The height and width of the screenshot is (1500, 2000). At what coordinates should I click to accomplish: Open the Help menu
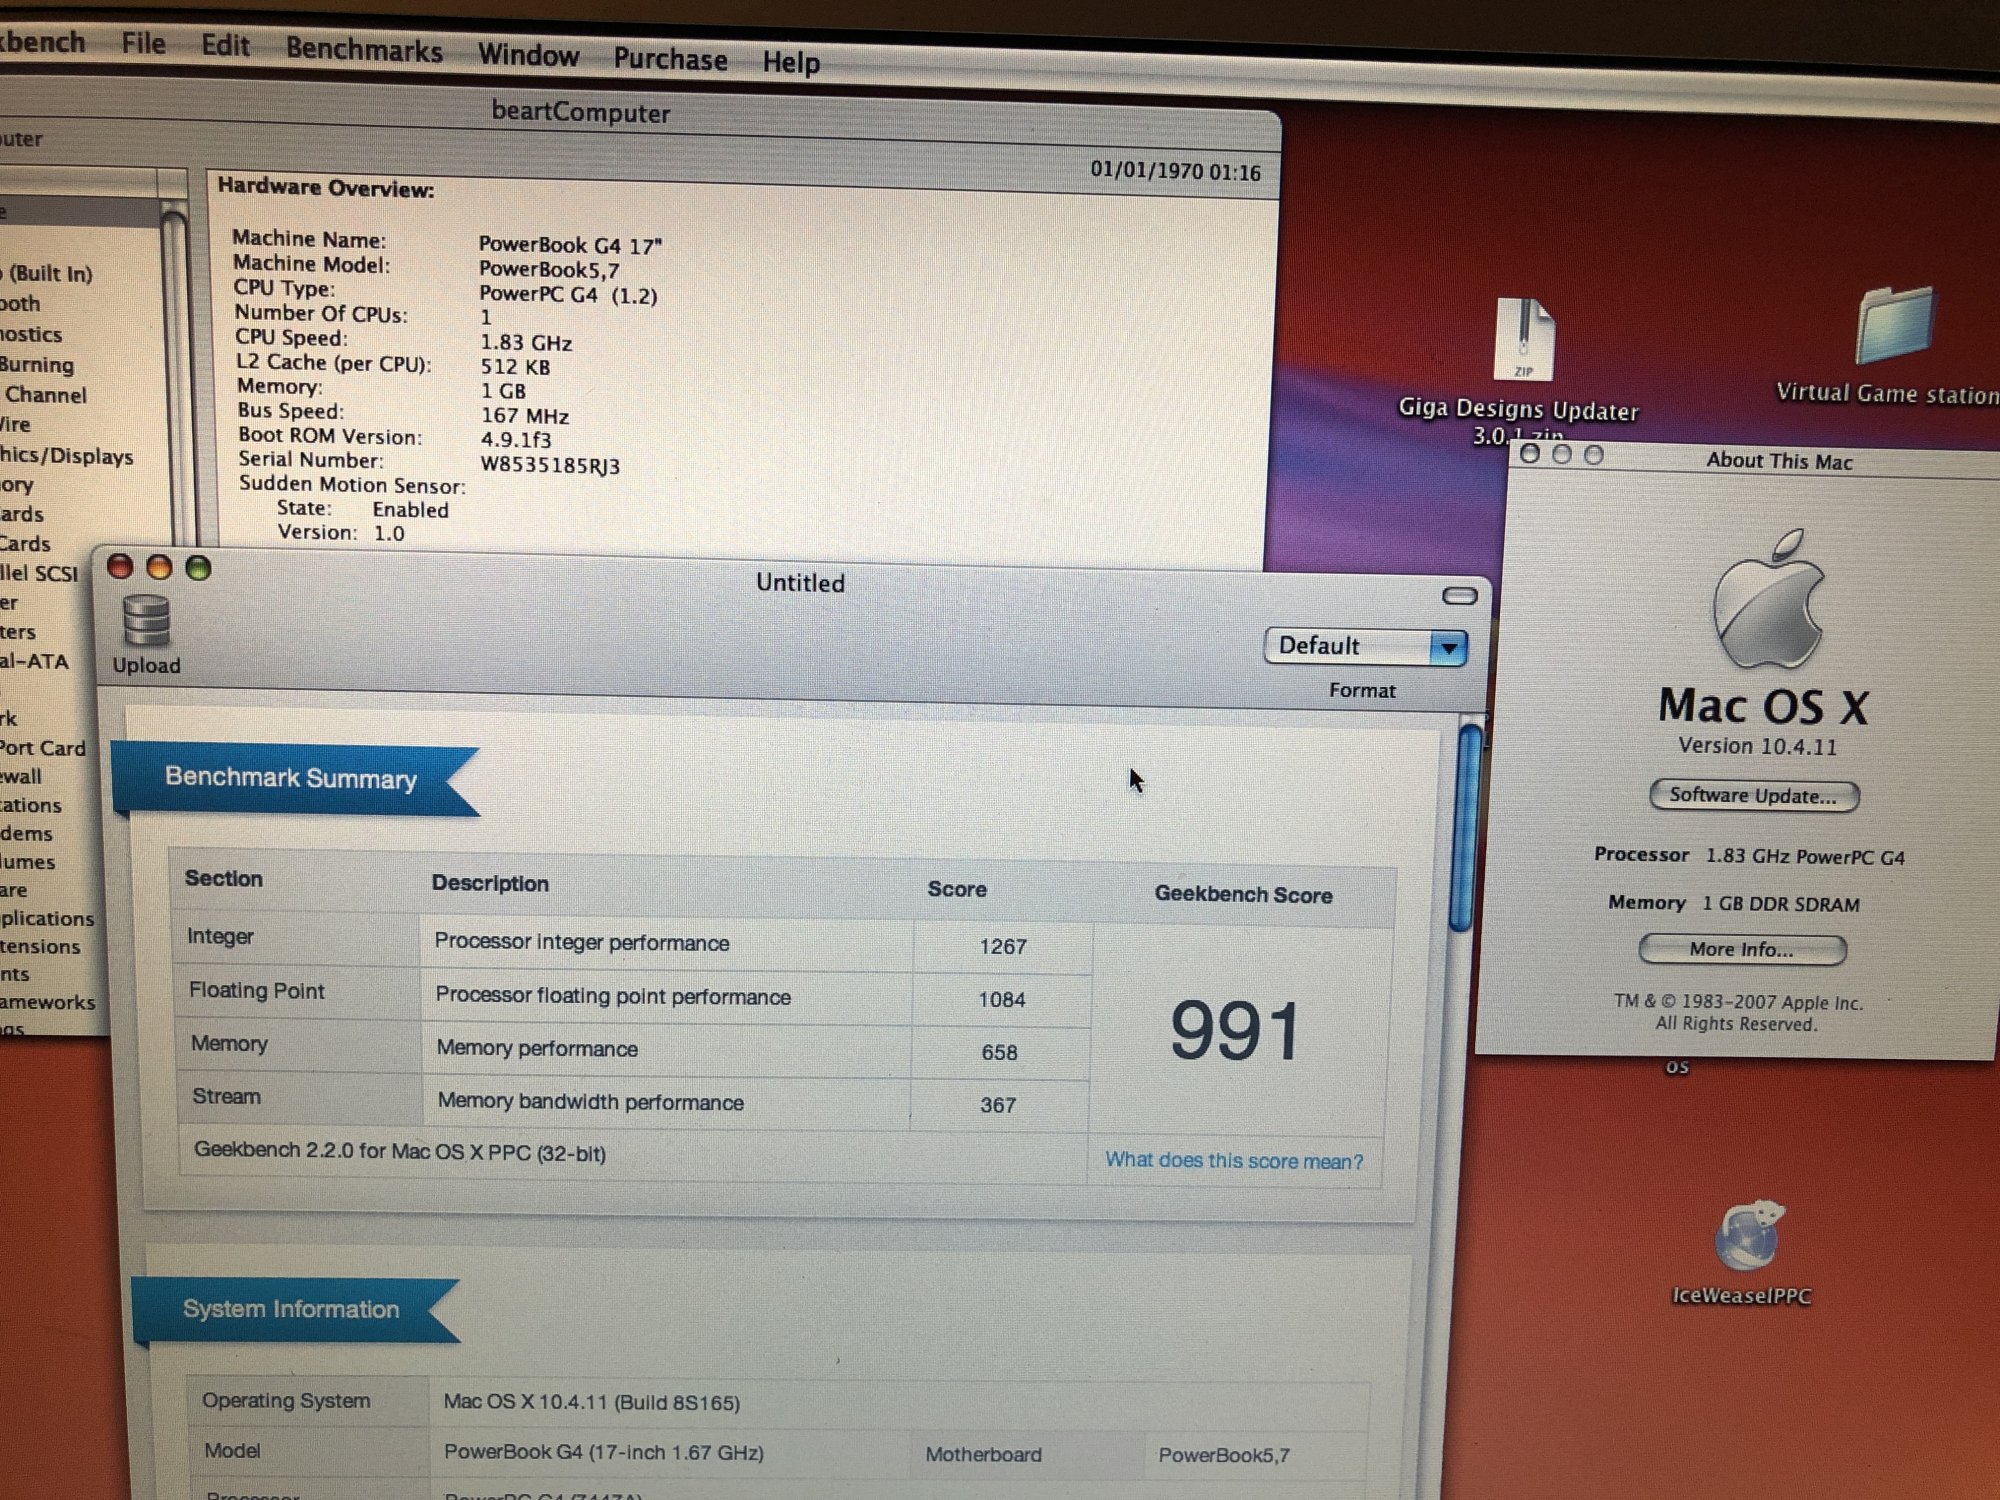tap(791, 62)
